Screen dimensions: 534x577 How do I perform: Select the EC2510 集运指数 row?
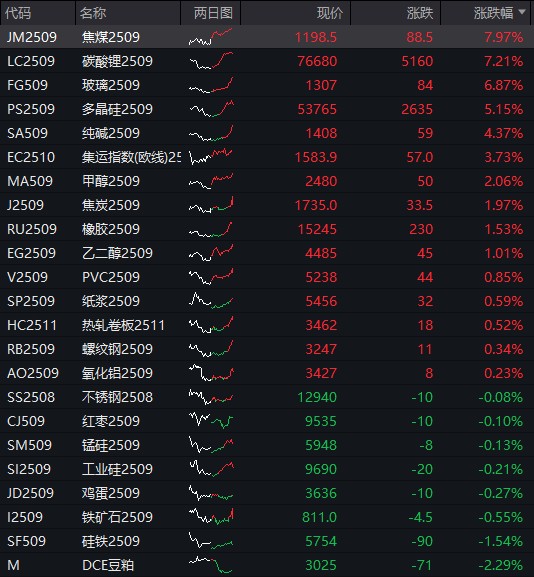pos(267,157)
